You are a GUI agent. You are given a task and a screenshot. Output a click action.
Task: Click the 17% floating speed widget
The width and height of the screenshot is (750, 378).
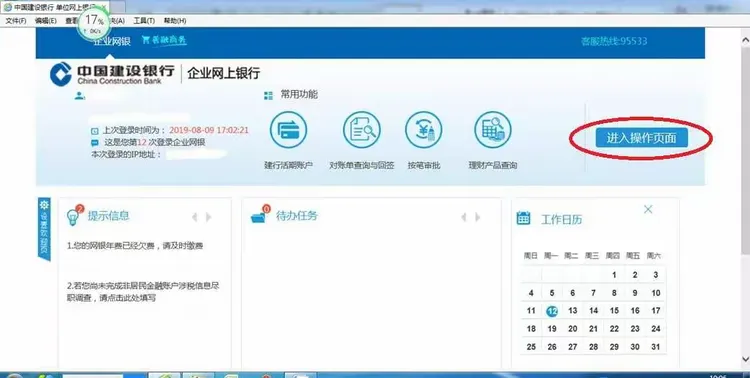click(x=94, y=24)
